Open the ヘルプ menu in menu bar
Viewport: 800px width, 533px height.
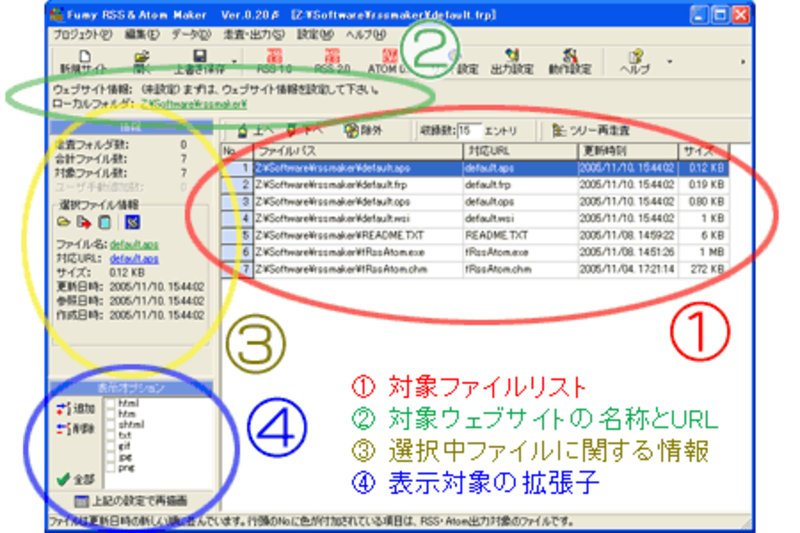point(365,35)
